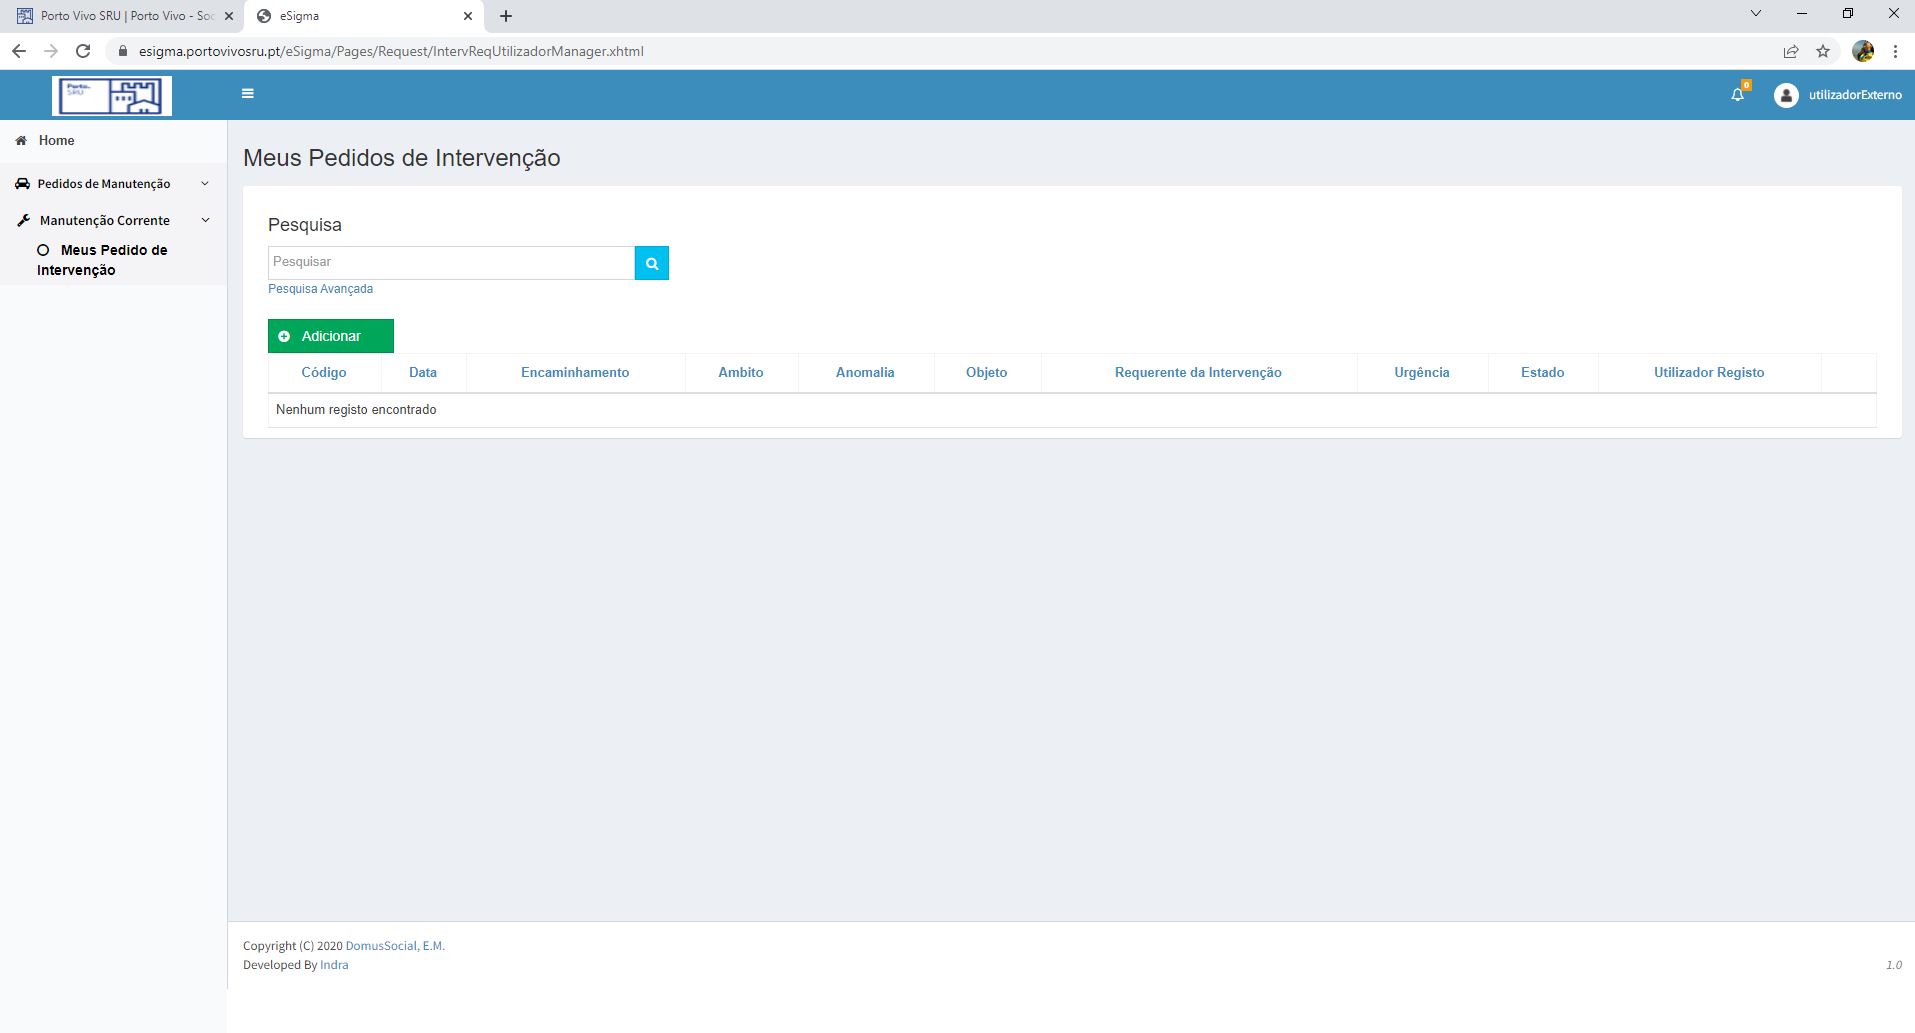The width and height of the screenshot is (1915, 1033).
Task: Click the Porto Vivo SRU logo
Action: tap(112, 96)
